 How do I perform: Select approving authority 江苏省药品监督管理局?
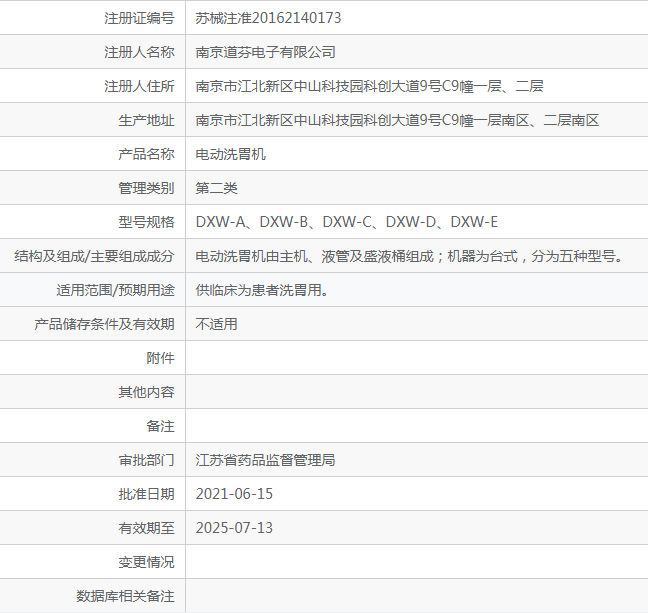(265, 460)
